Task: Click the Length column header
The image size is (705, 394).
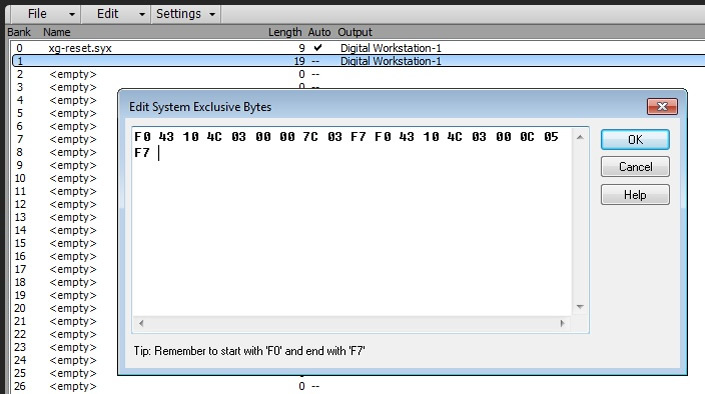Action: (285, 32)
